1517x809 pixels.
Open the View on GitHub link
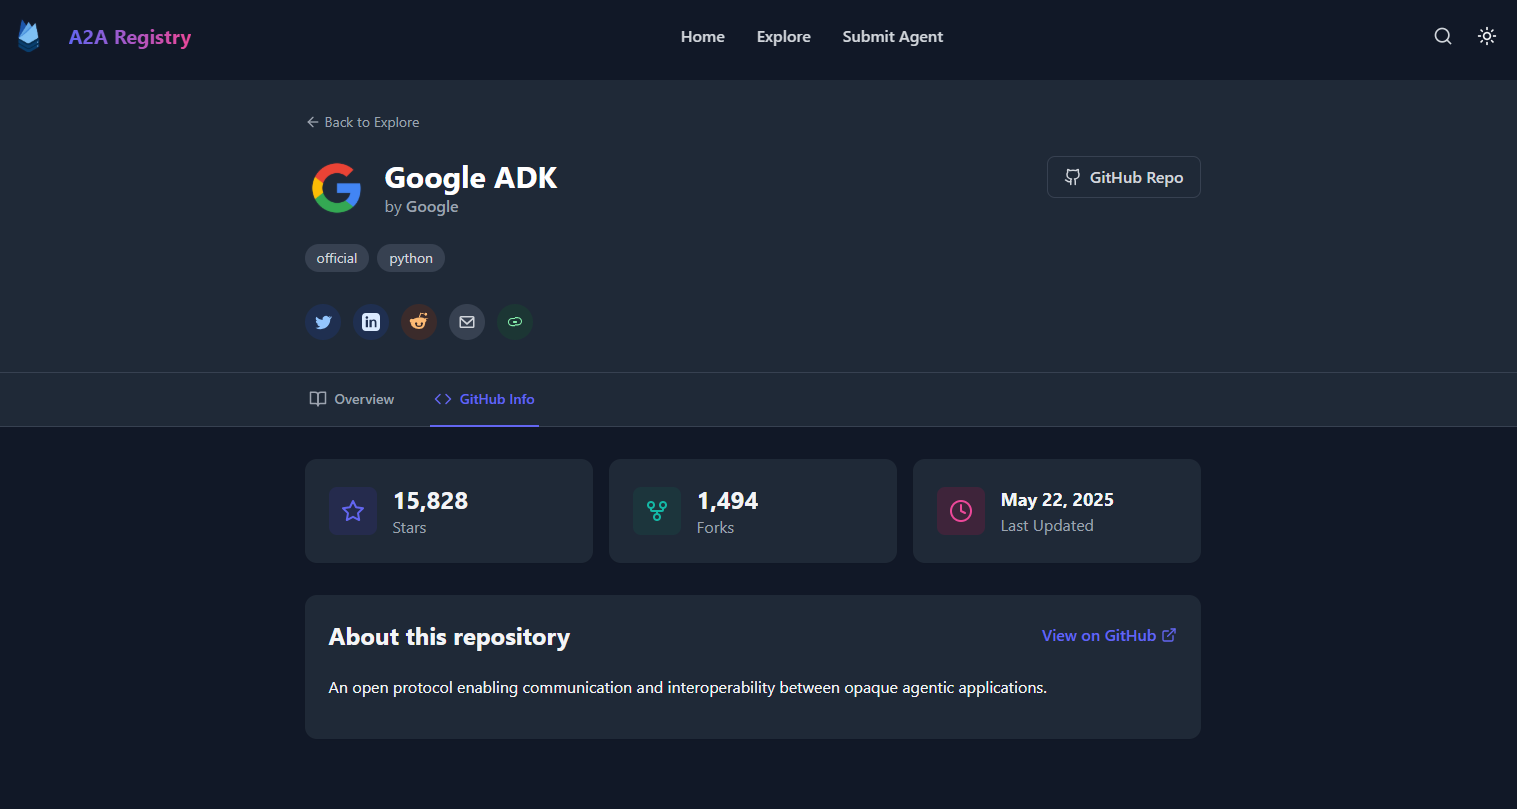(x=1109, y=636)
